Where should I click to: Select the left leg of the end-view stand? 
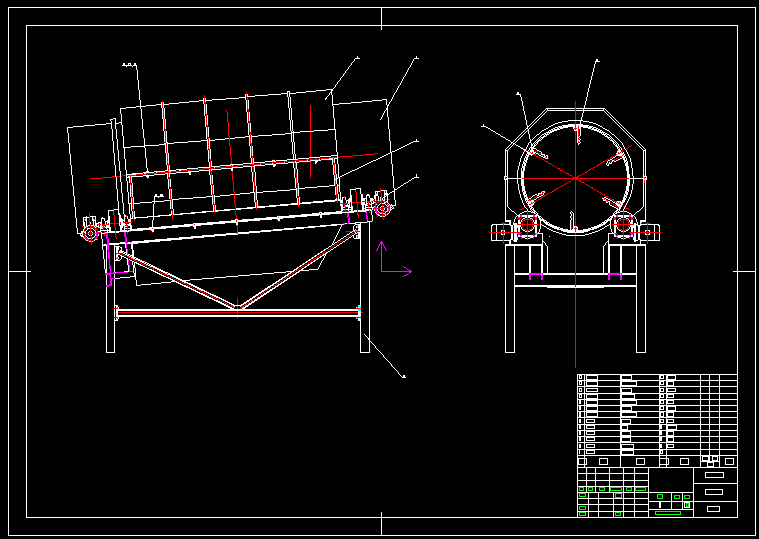click(510, 299)
